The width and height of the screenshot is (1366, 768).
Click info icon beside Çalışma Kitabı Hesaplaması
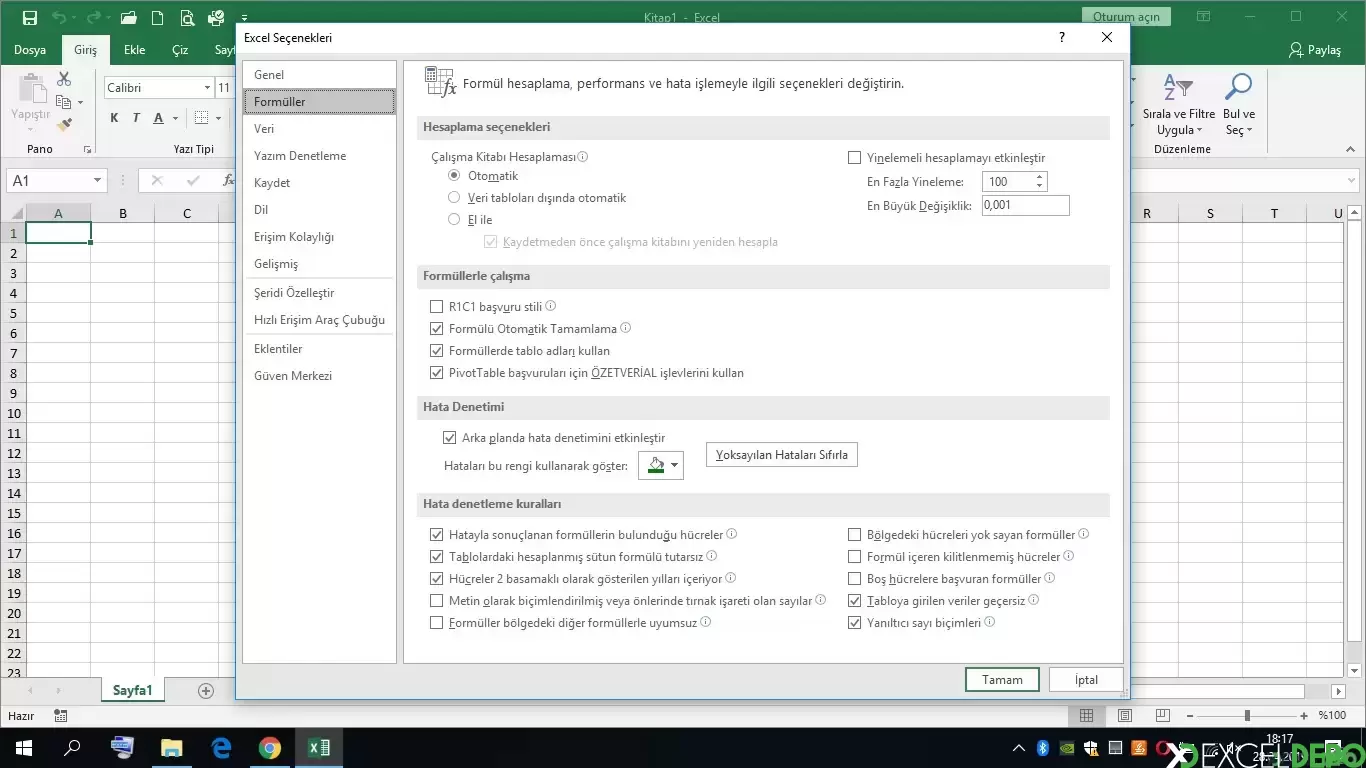[x=583, y=157]
